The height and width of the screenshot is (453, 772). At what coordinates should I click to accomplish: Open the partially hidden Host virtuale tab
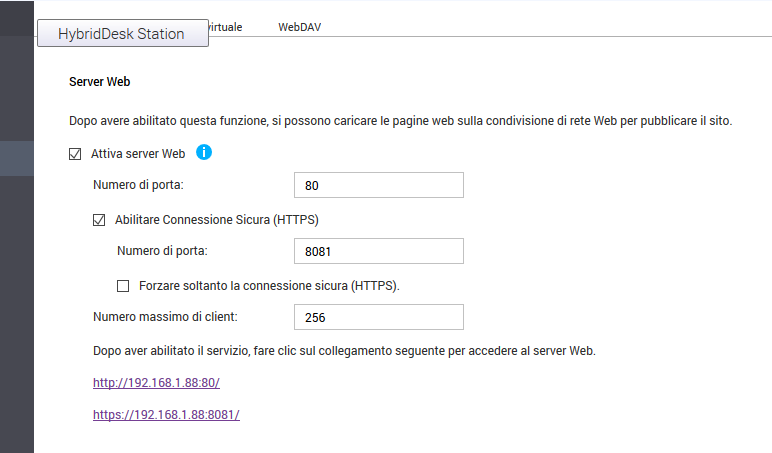[x=226, y=27]
